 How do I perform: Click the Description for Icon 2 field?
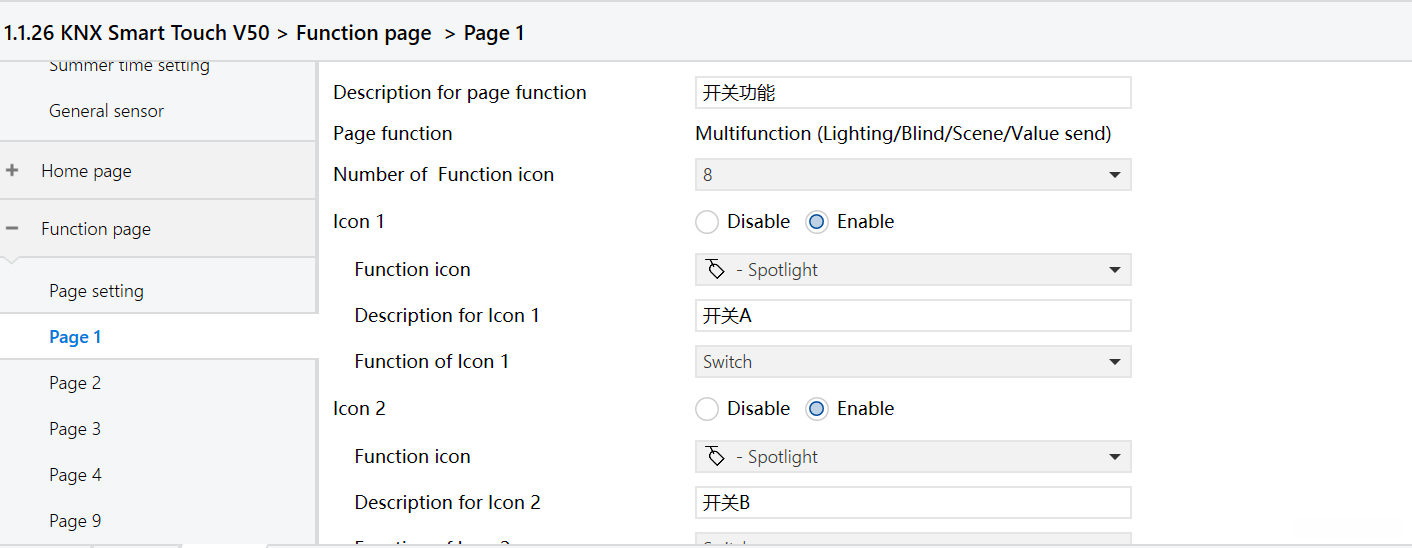(912, 502)
